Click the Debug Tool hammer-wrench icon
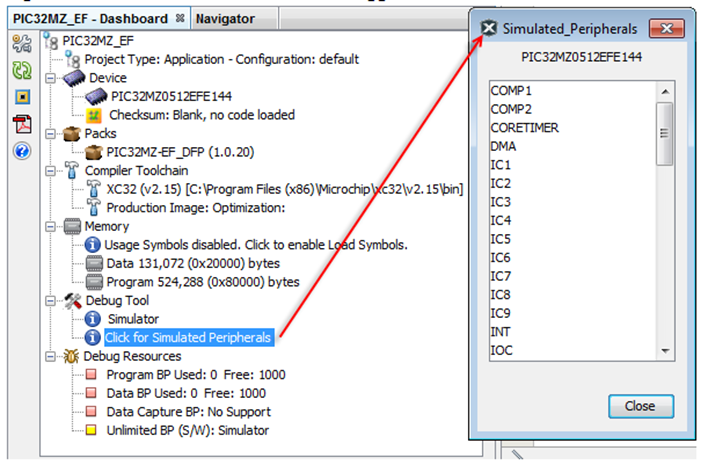This screenshot has width=708, height=465. [x=73, y=301]
